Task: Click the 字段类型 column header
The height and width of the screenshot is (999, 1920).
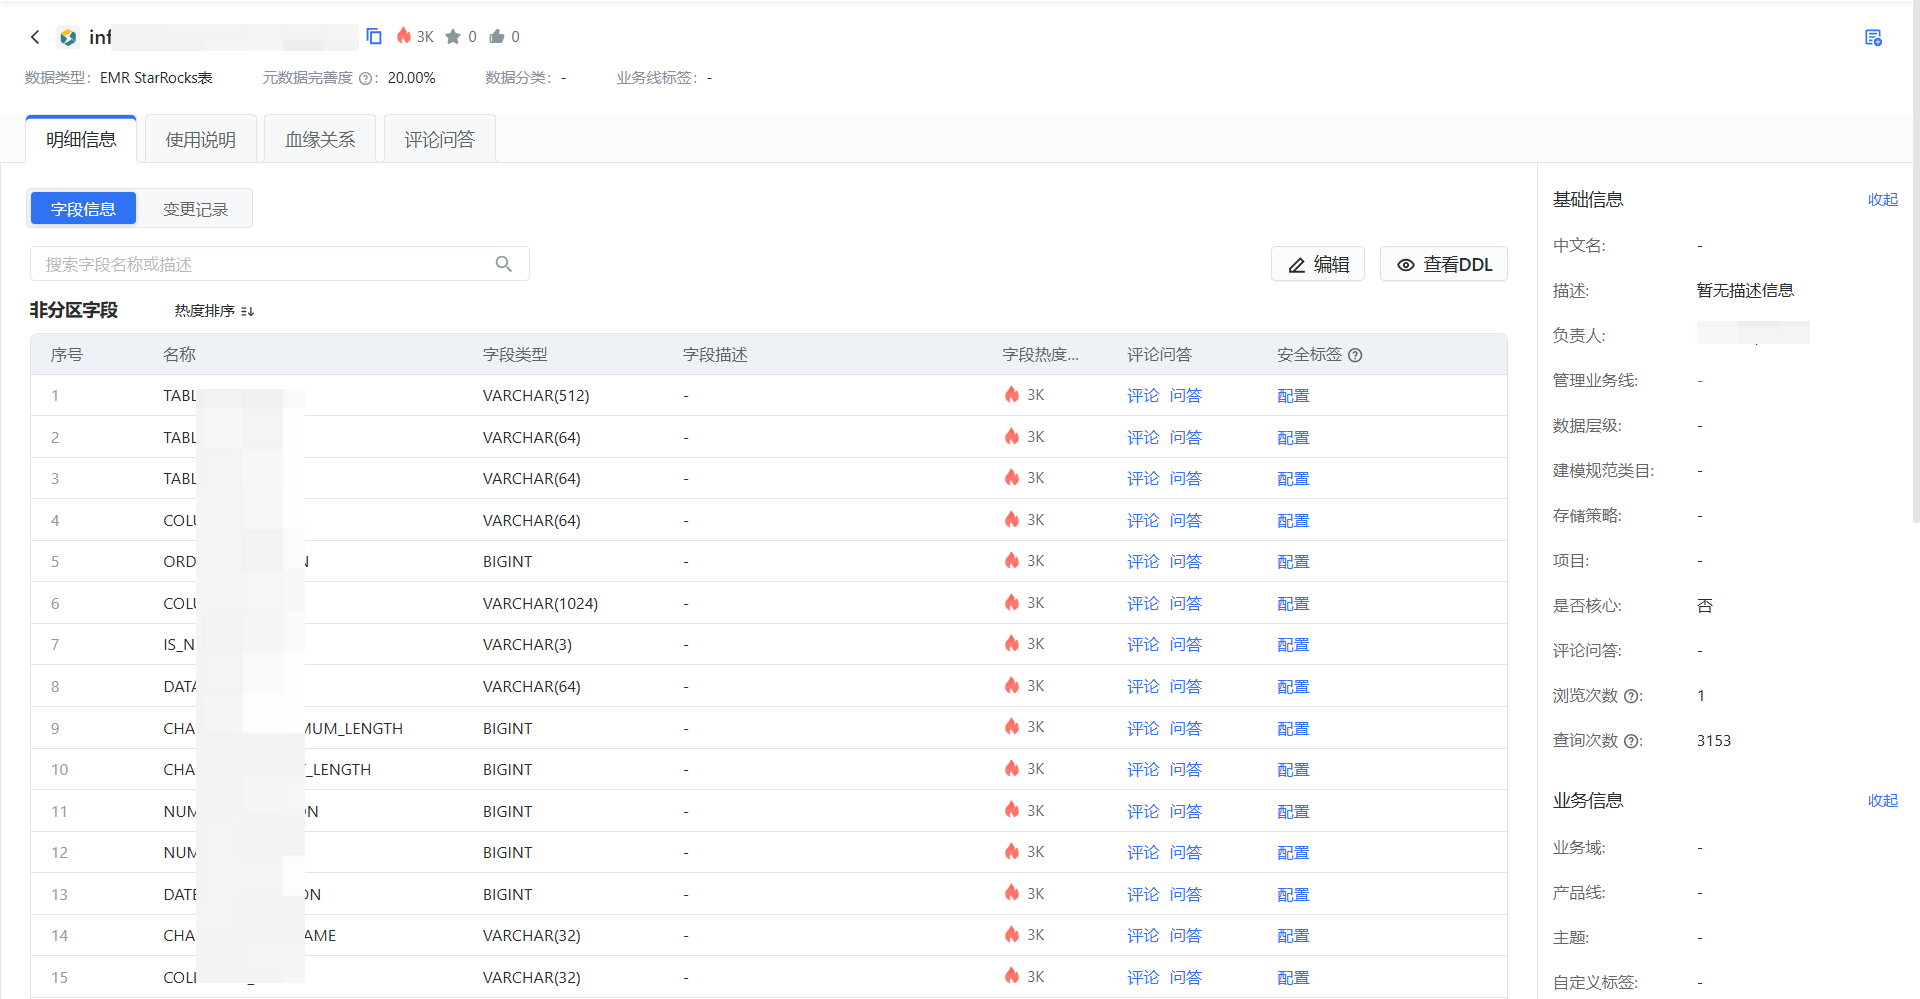Action: [515, 355]
